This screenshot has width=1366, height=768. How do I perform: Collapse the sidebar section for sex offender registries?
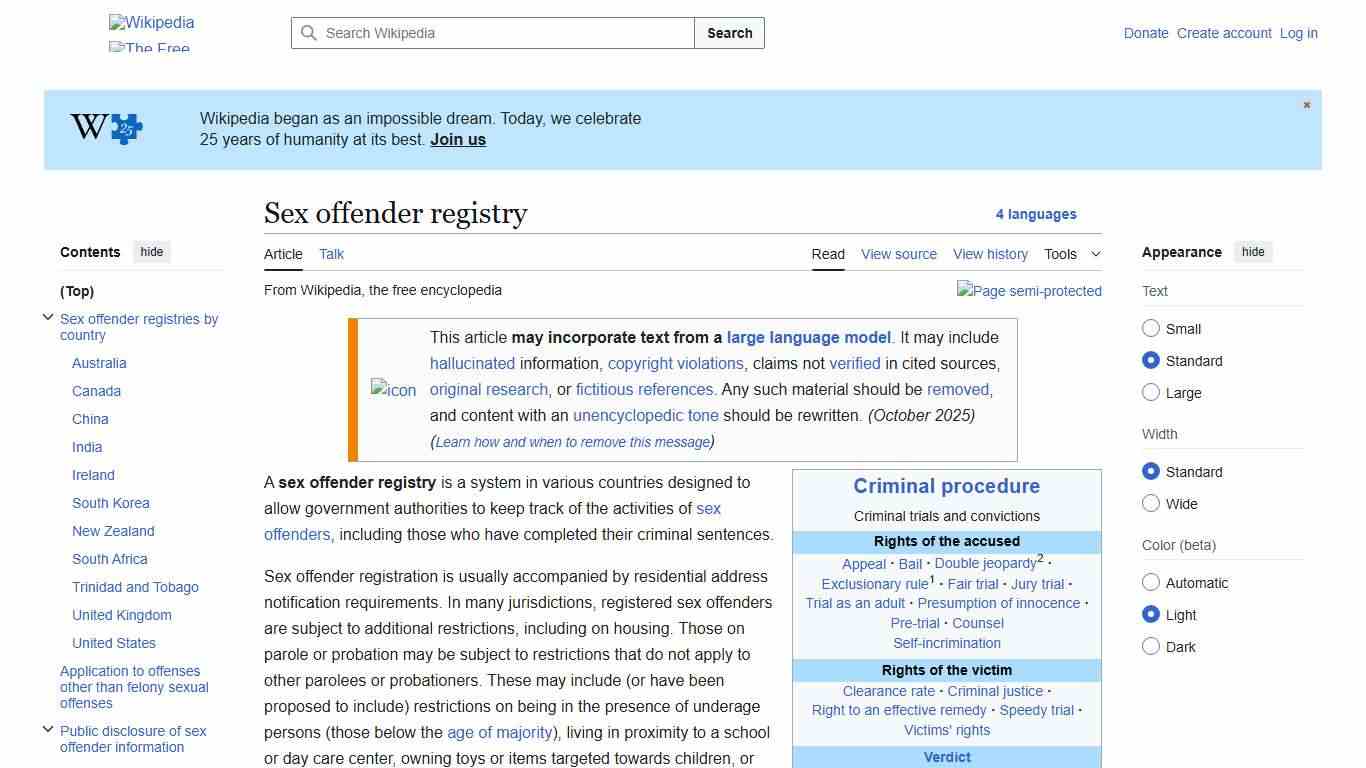(48, 317)
